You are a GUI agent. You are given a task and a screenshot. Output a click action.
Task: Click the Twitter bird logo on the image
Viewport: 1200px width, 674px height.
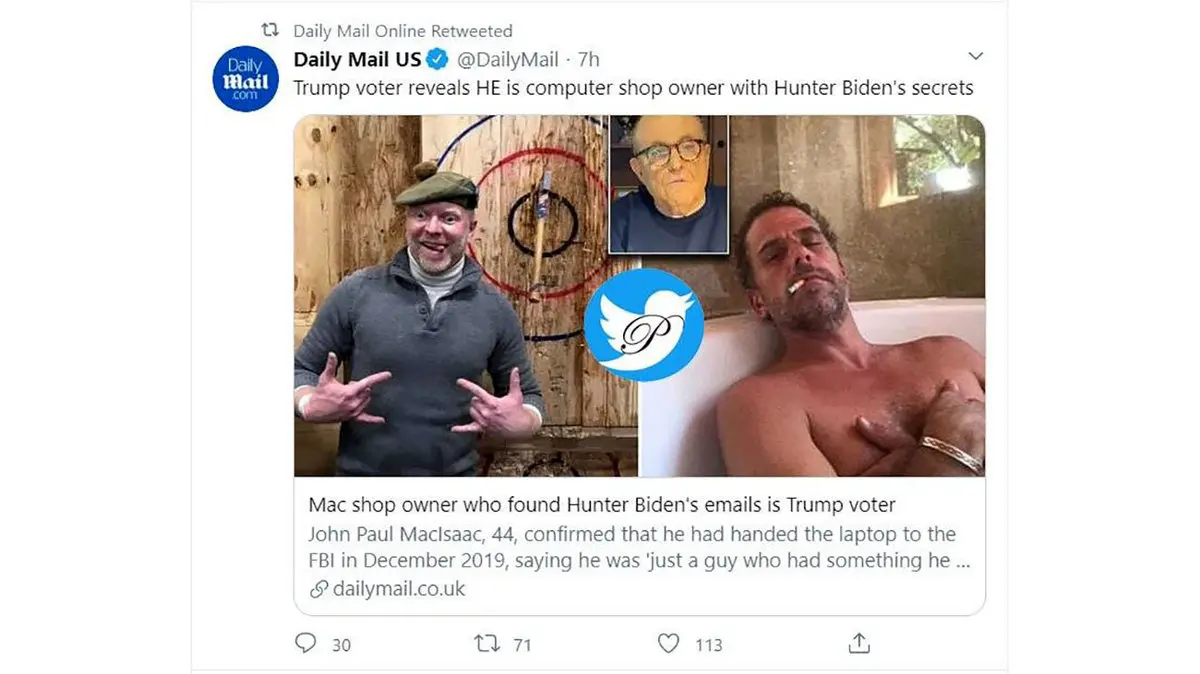(x=644, y=324)
